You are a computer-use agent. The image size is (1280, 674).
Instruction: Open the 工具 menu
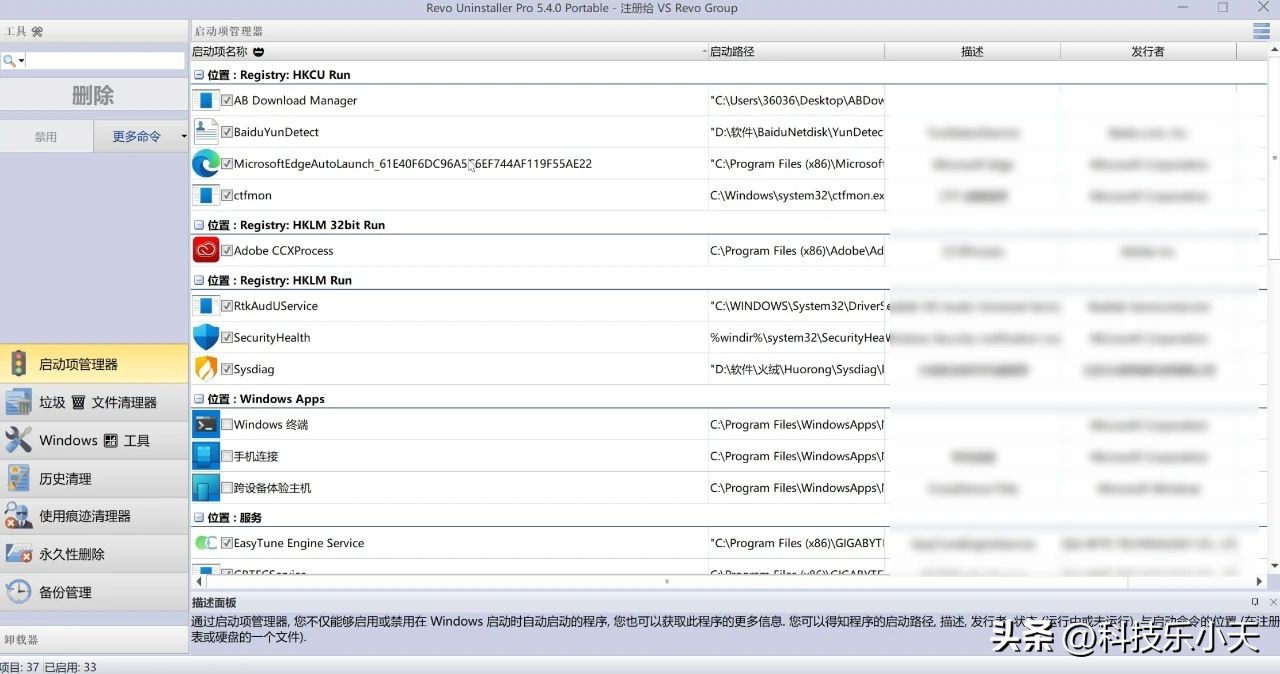pos(17,30)
